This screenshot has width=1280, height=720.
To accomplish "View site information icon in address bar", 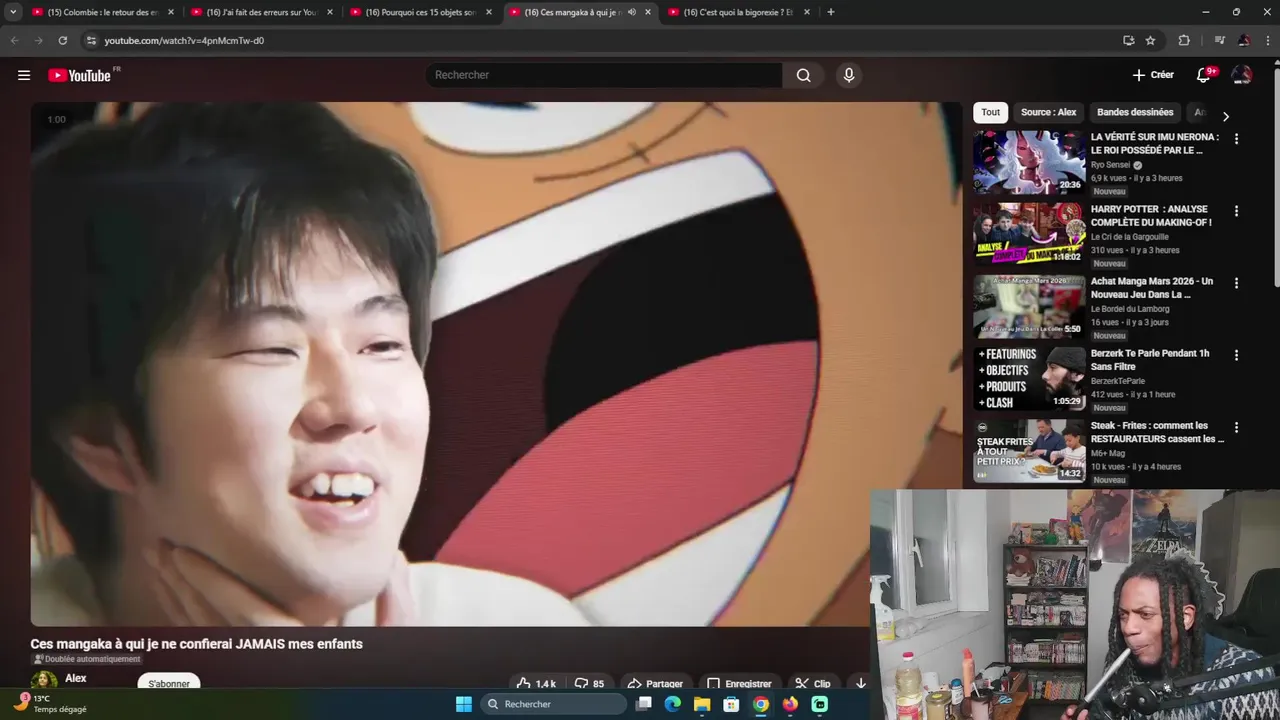I will click(91, 40).
